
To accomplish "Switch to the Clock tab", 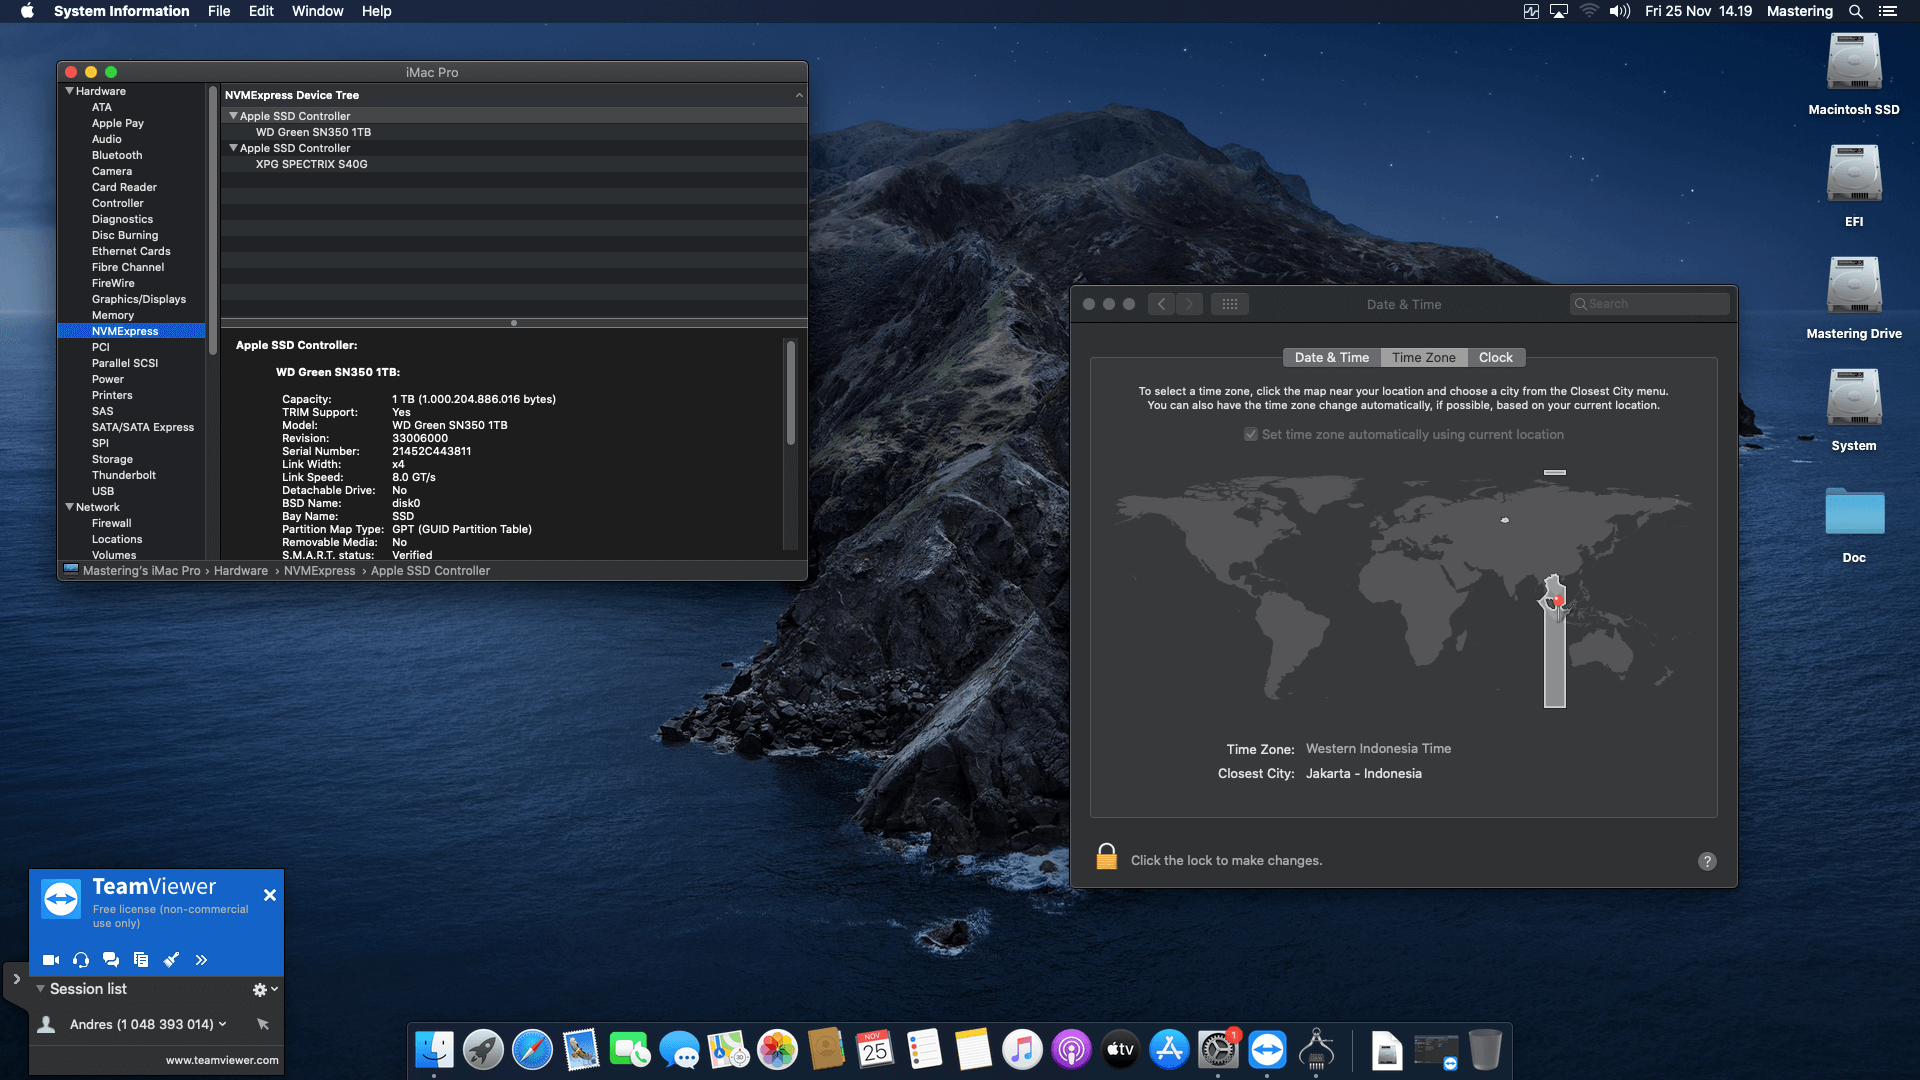I will point(1495,357).
